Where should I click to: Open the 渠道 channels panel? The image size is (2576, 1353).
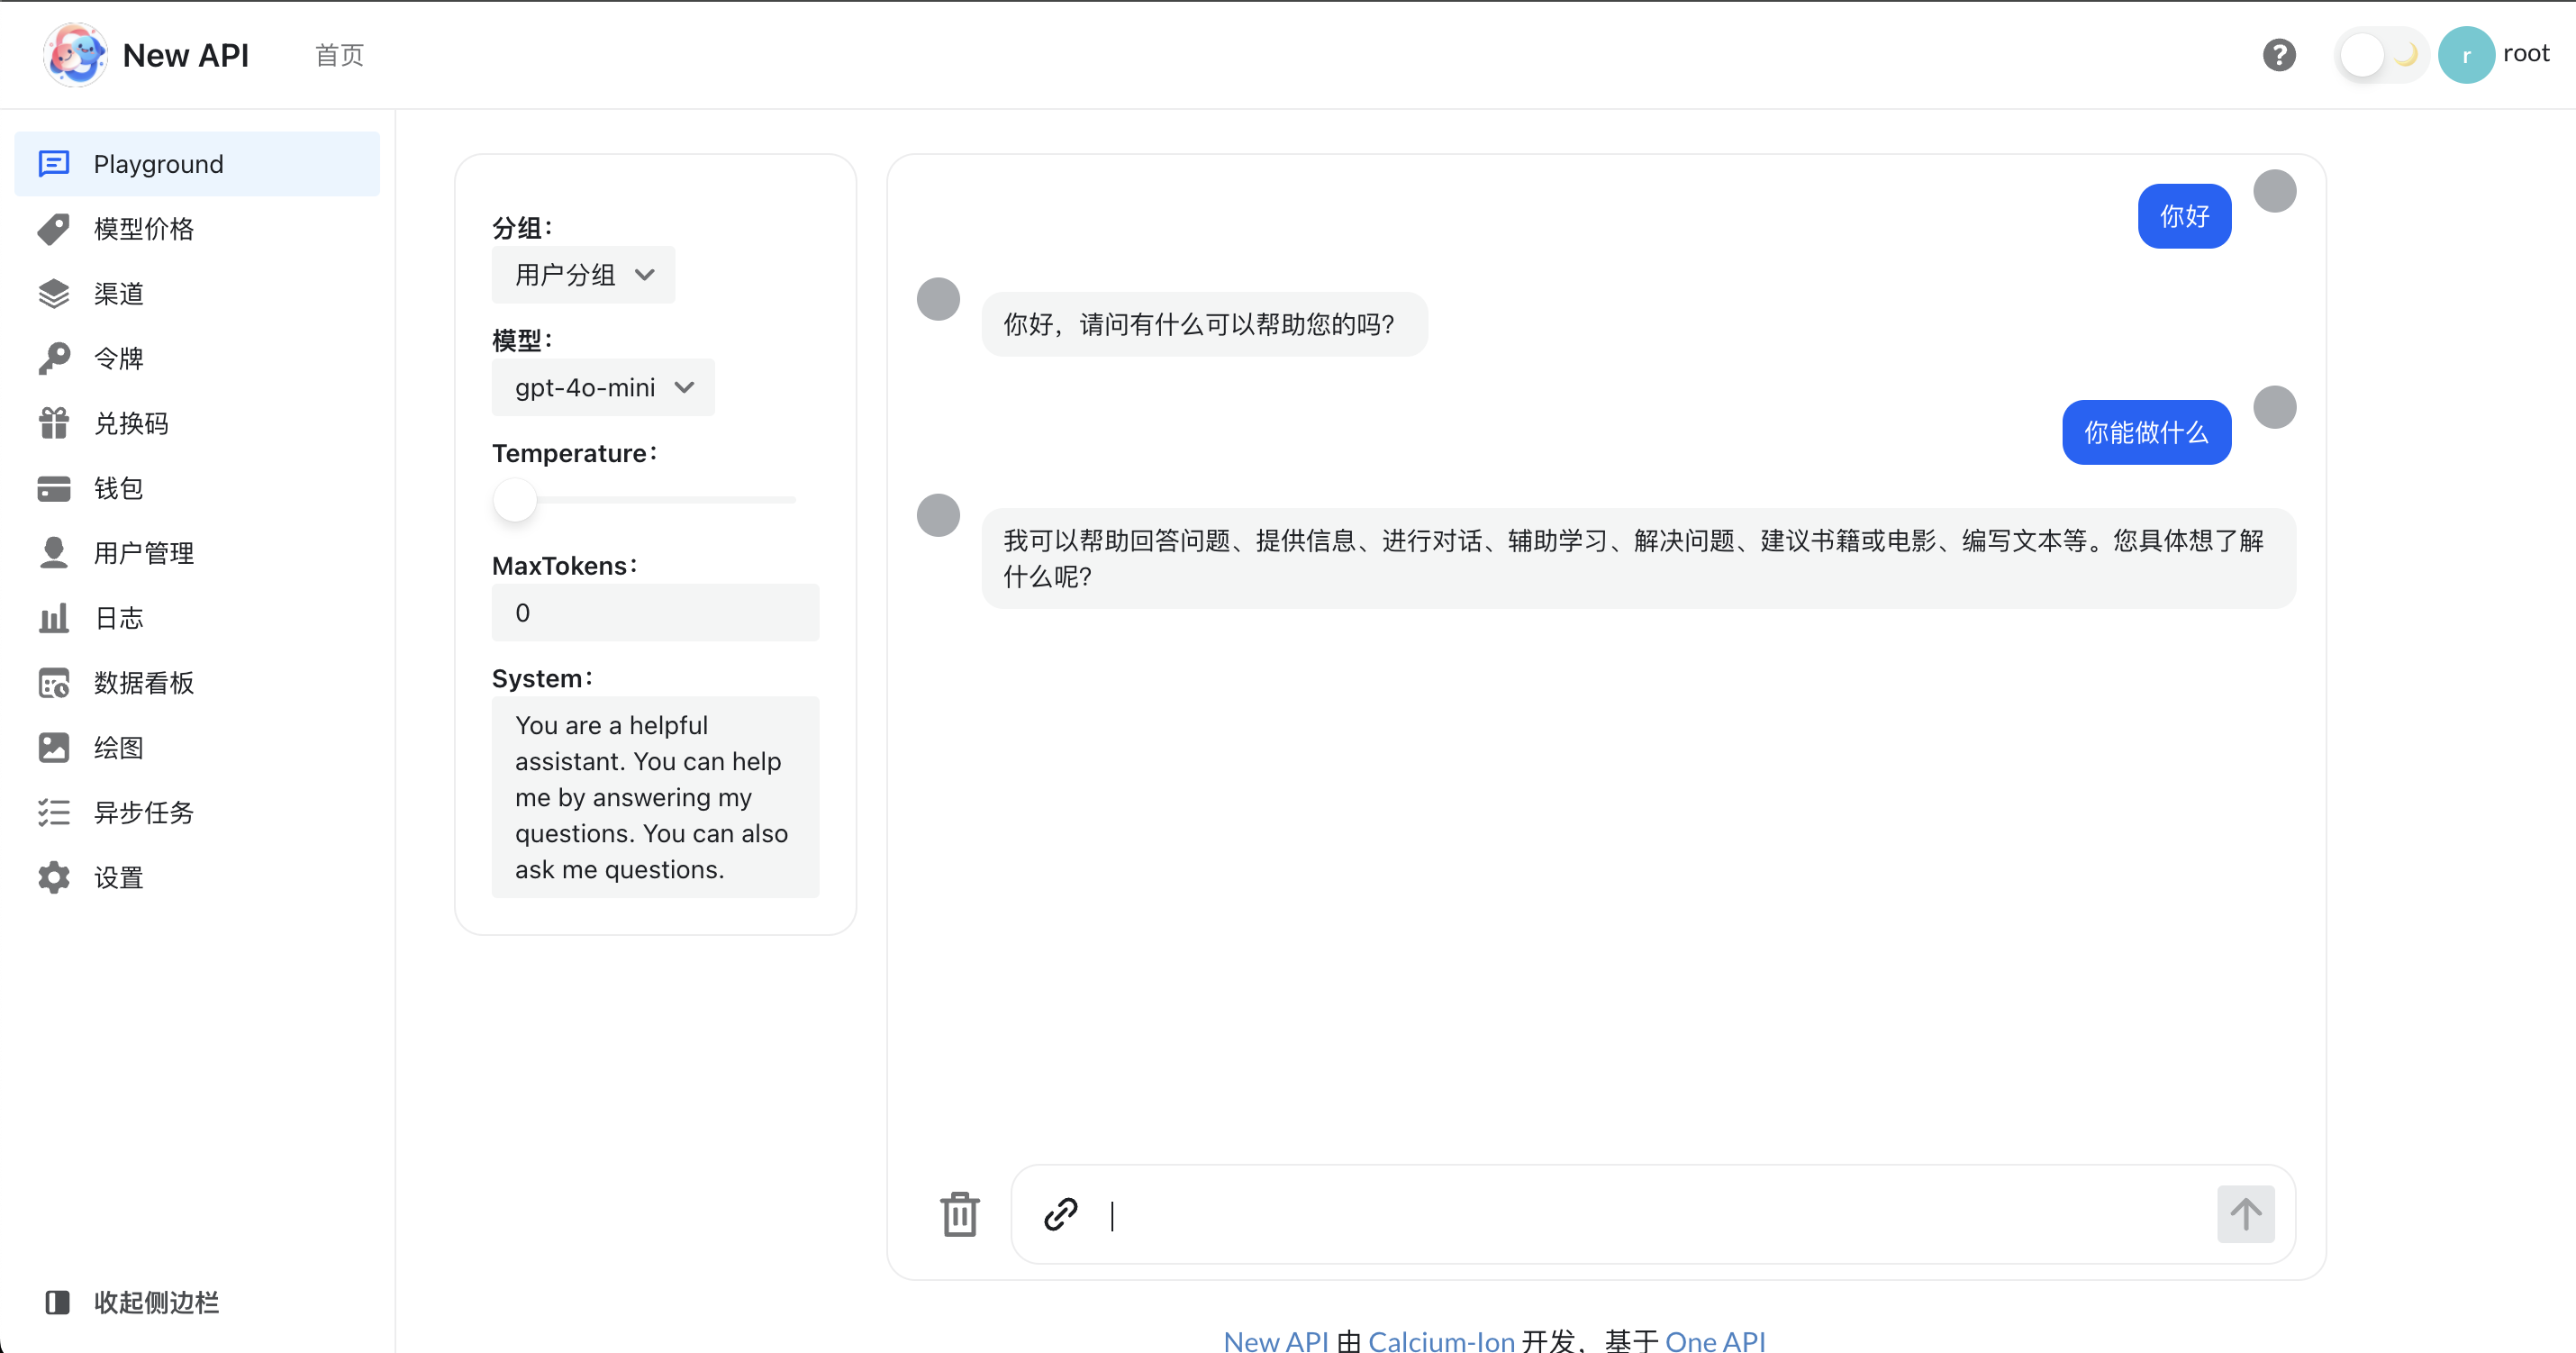click(x=117, y=293)
